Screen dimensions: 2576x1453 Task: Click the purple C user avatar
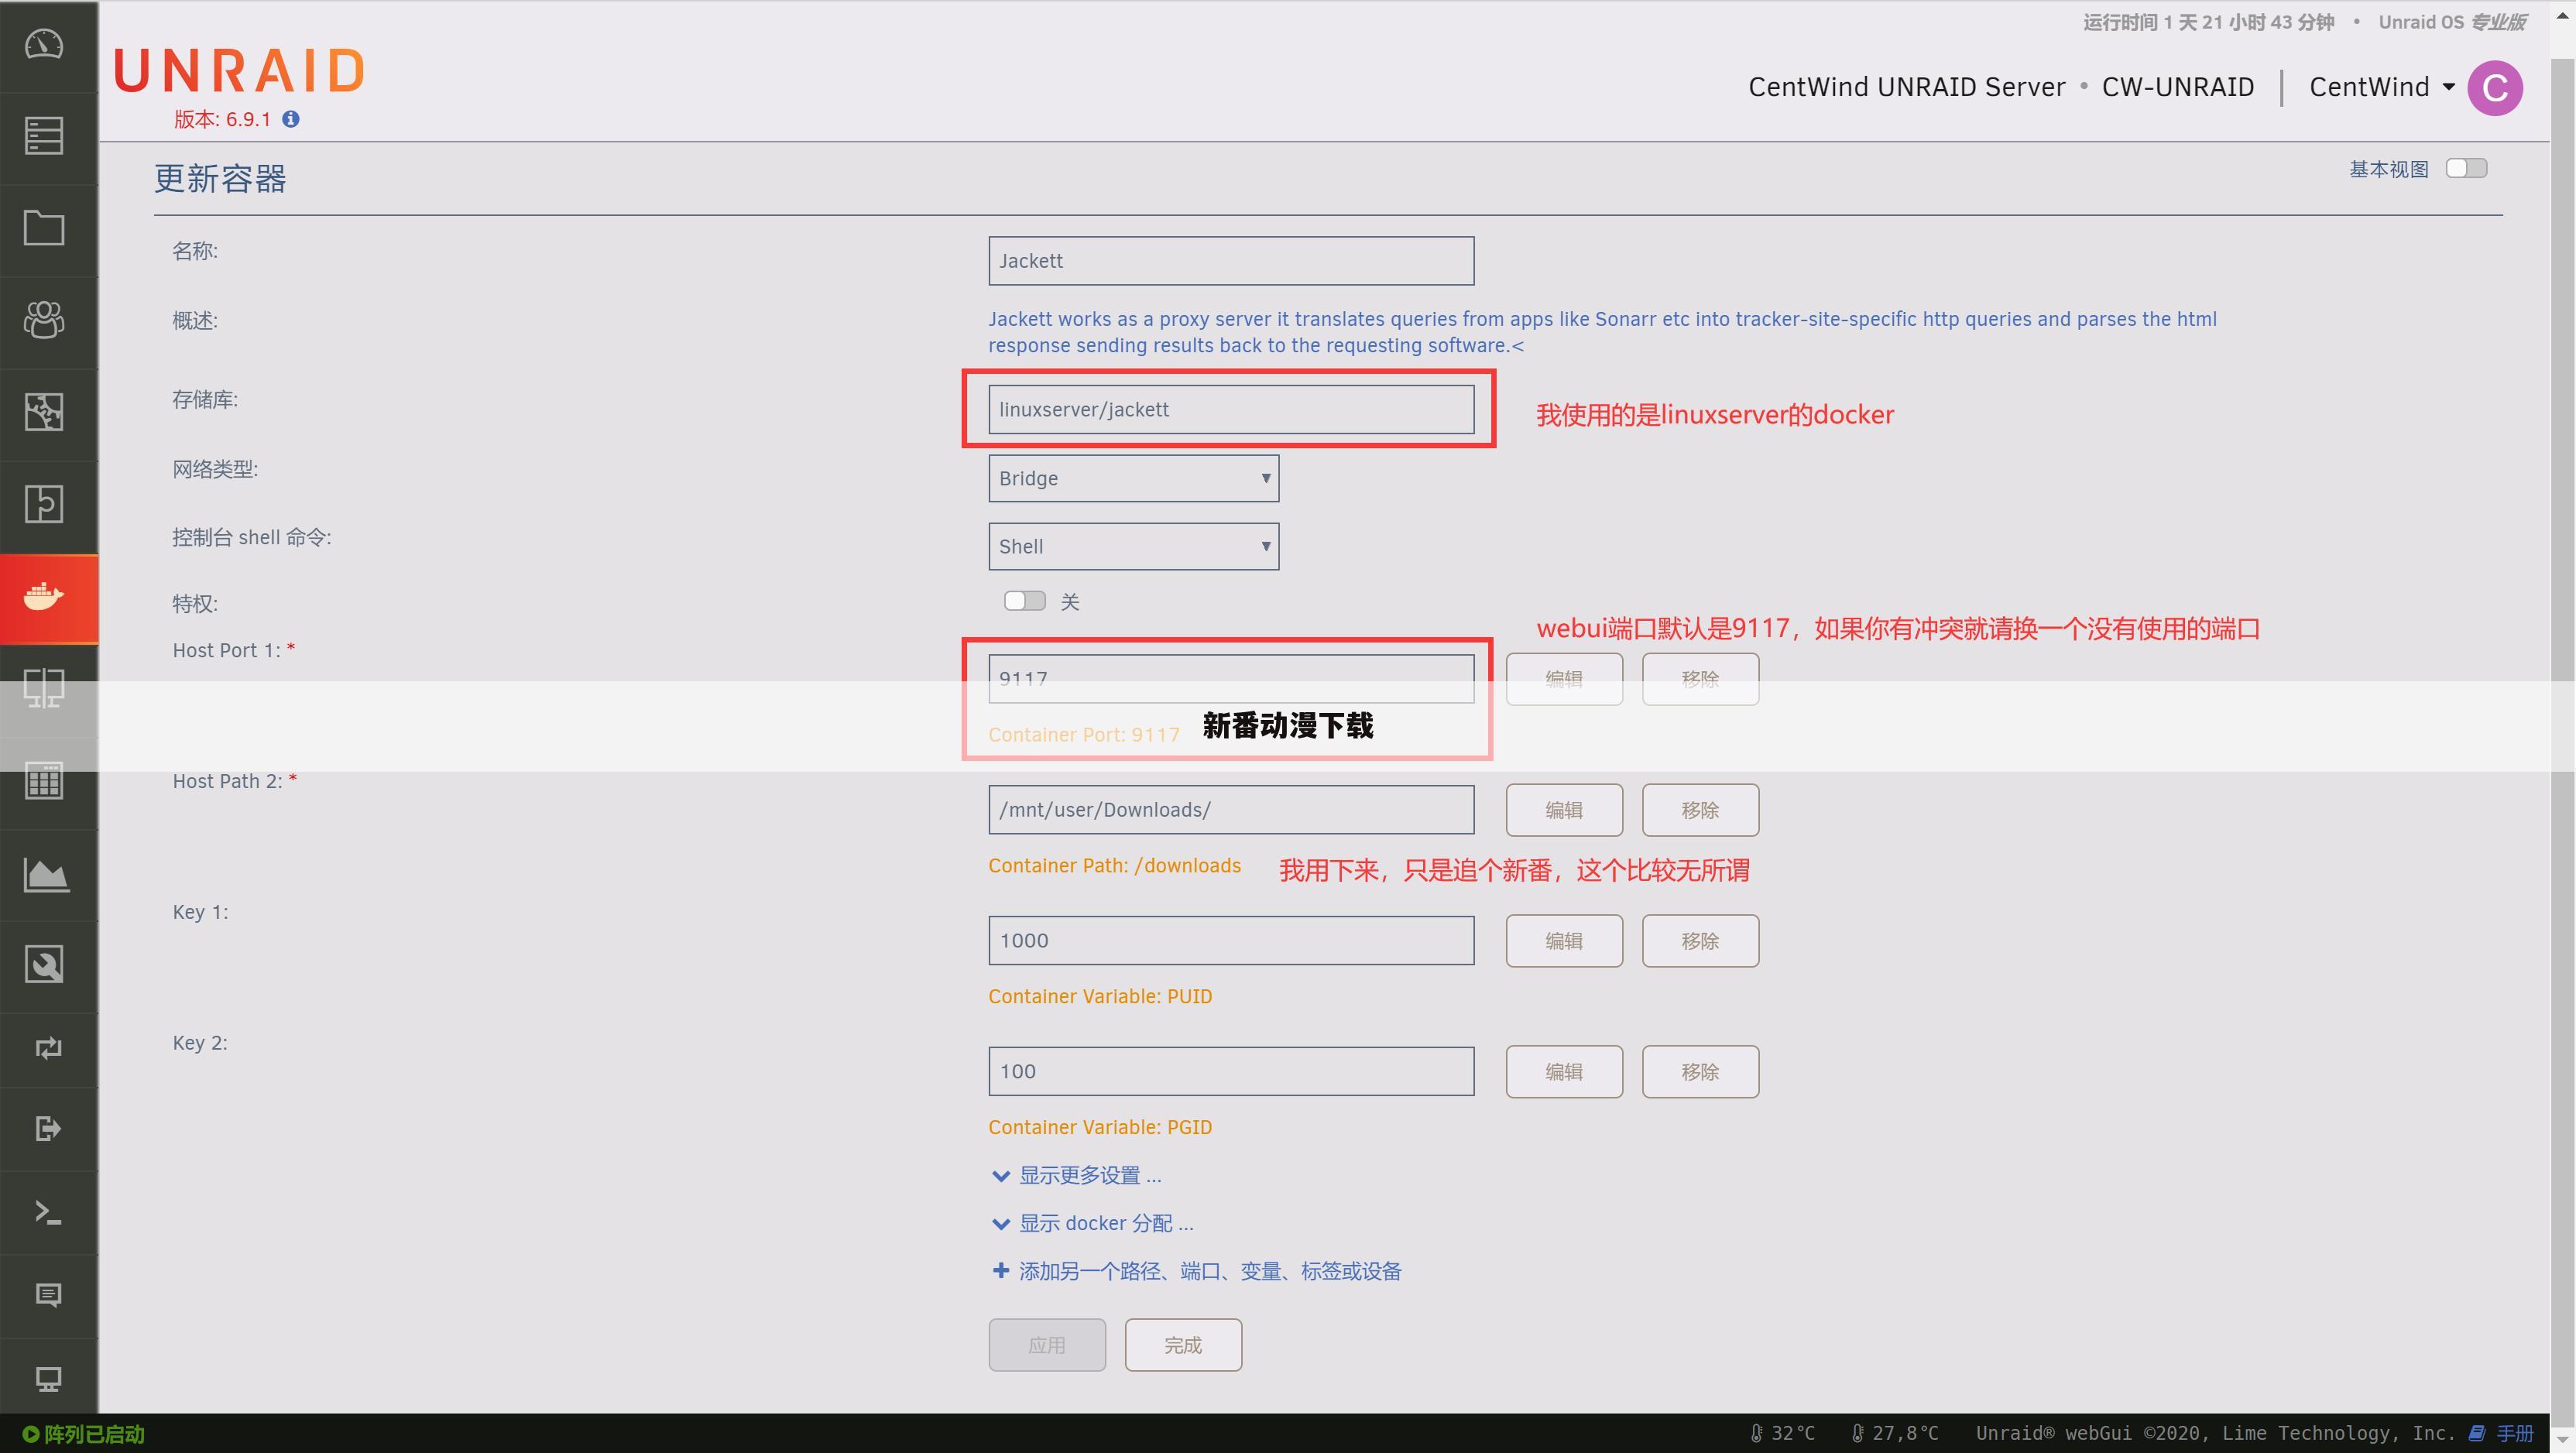tap(2495, 88)
